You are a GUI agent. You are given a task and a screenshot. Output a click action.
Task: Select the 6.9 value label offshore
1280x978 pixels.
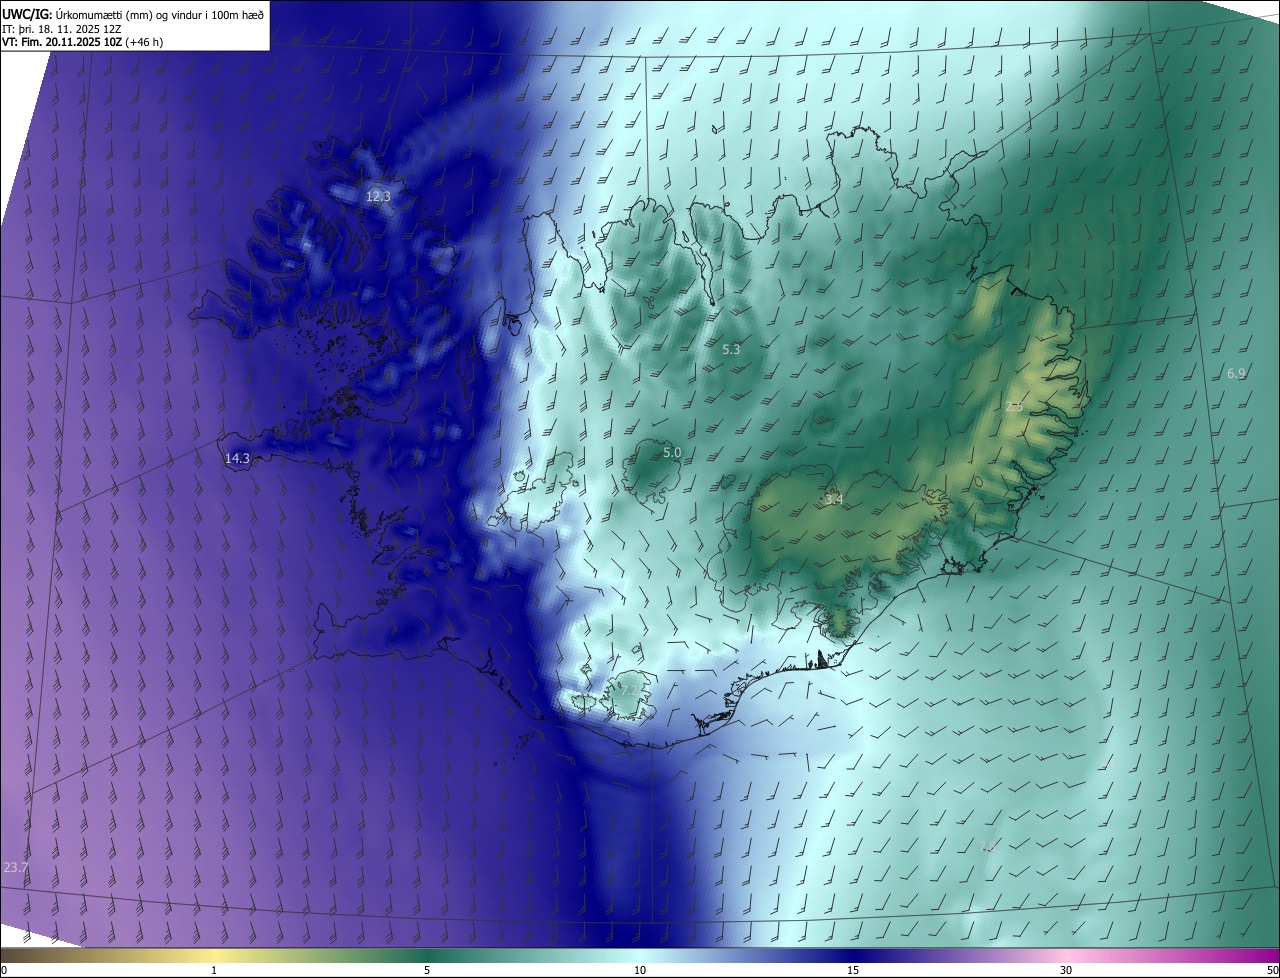(1236, 374)
